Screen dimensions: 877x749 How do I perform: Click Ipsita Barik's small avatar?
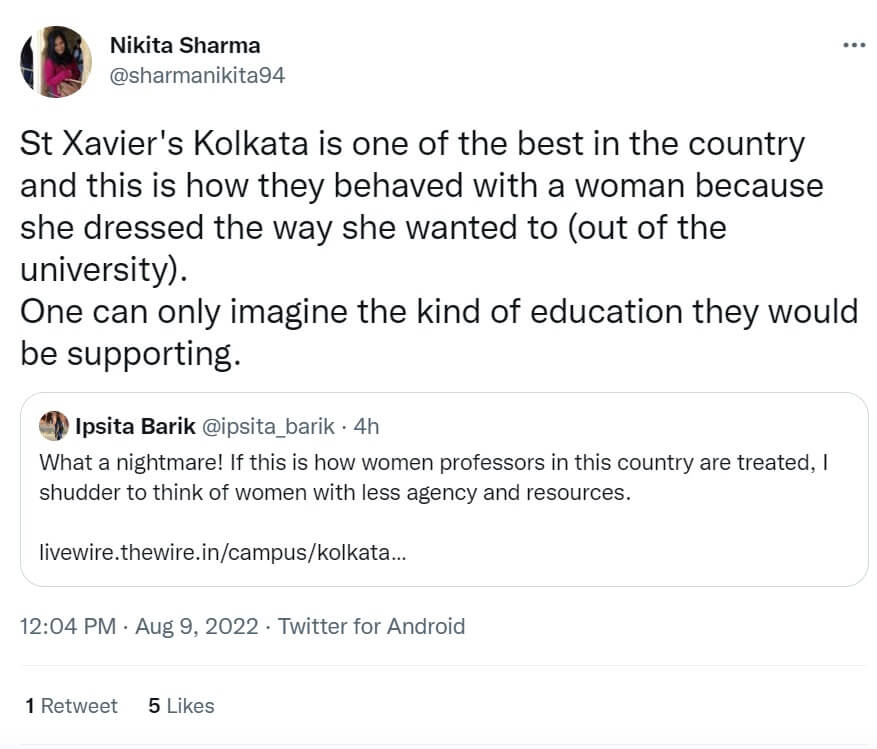point(54,426)
